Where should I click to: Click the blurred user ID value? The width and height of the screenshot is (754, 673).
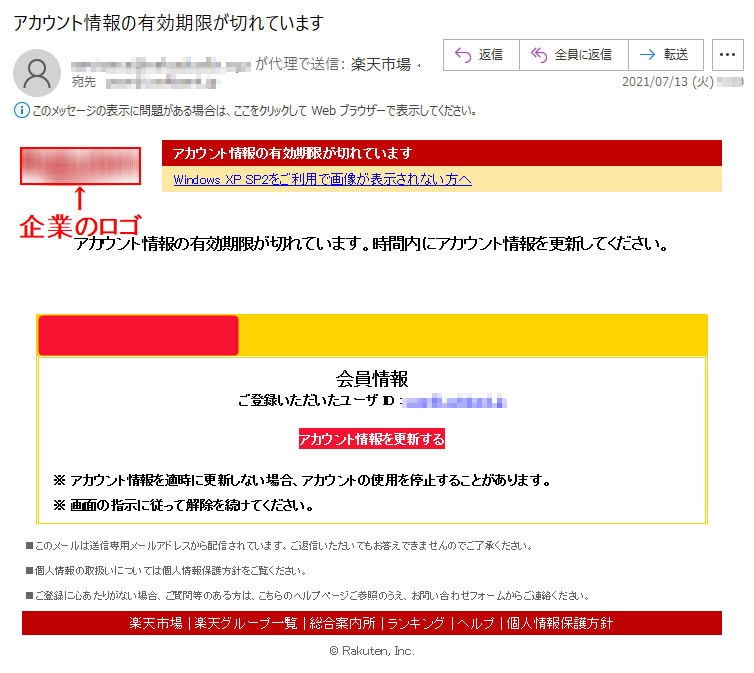454,400
